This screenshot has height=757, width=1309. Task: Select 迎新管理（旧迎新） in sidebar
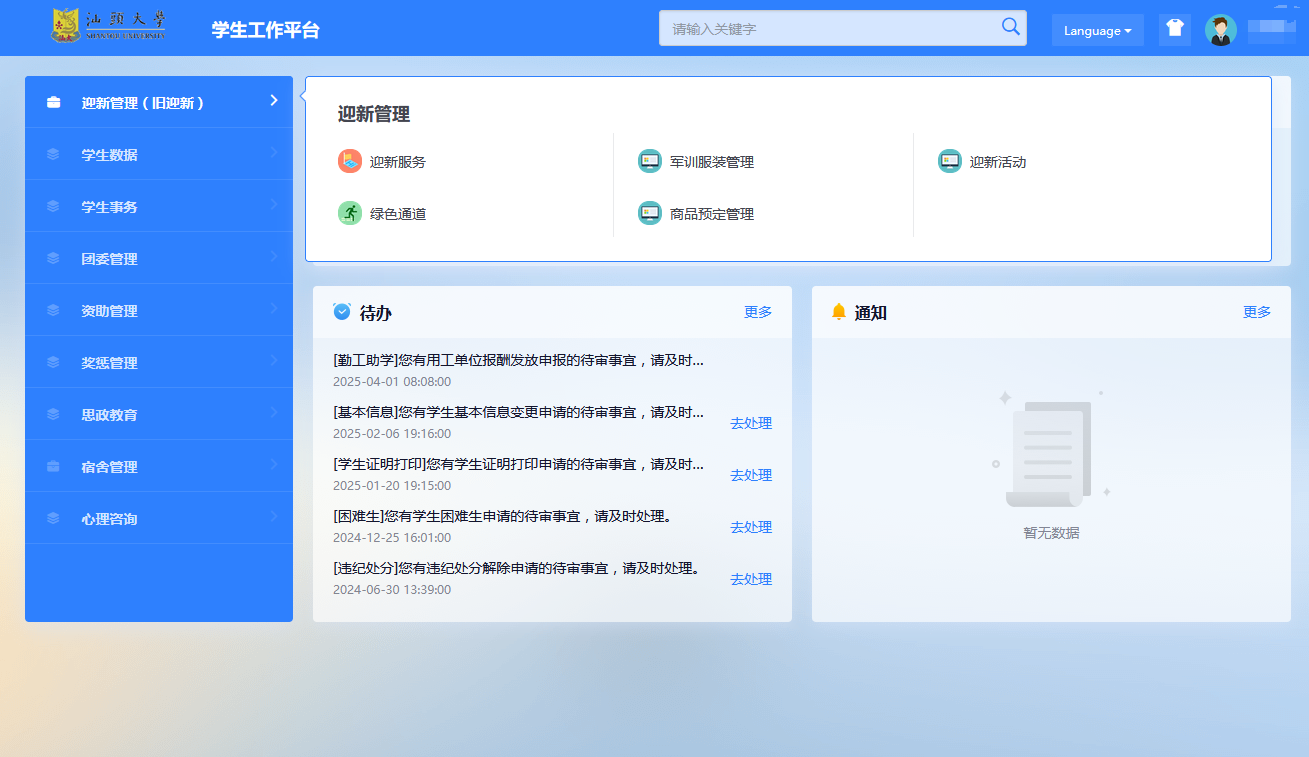[159, 102]
